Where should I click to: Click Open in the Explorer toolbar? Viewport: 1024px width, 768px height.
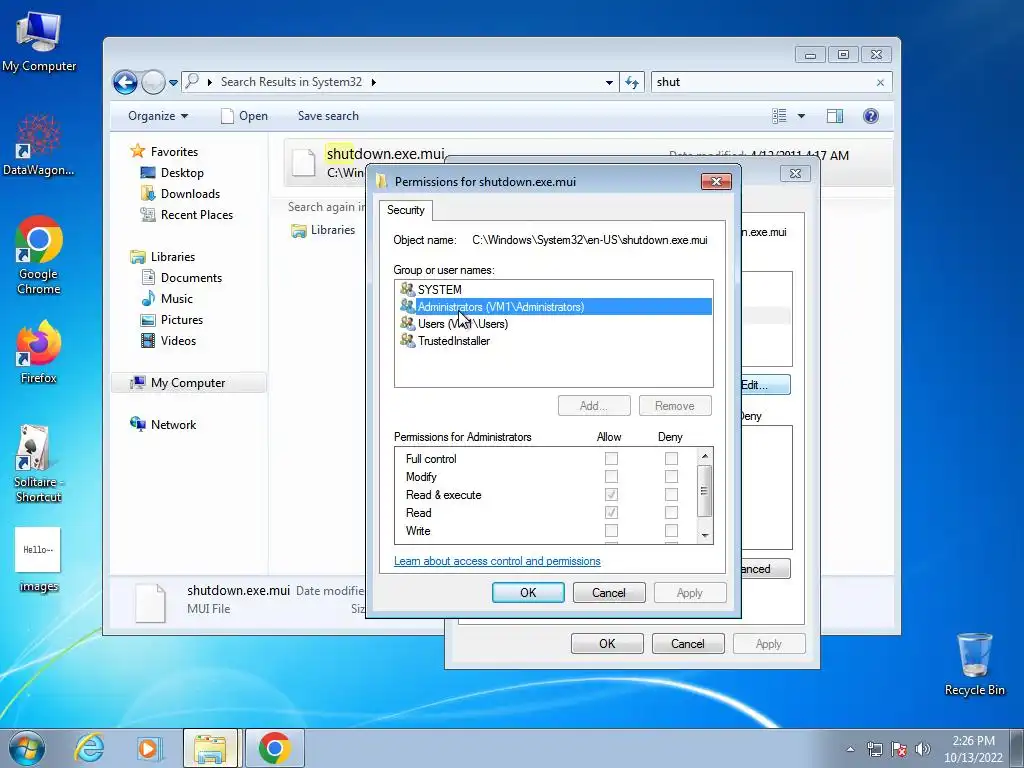click(244, 116)
